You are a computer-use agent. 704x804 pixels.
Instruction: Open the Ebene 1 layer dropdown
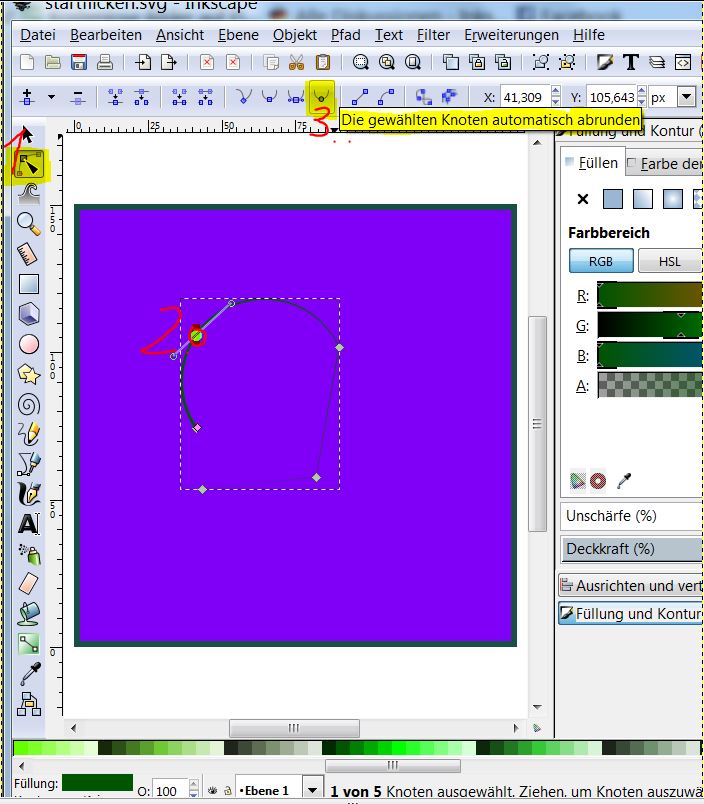tap(312, 790)
